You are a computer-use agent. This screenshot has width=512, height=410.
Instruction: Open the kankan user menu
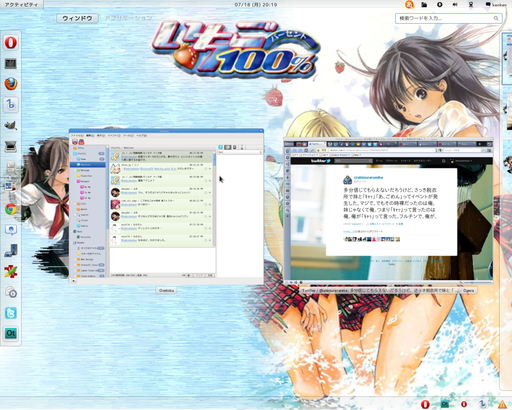tap(496, 5)
